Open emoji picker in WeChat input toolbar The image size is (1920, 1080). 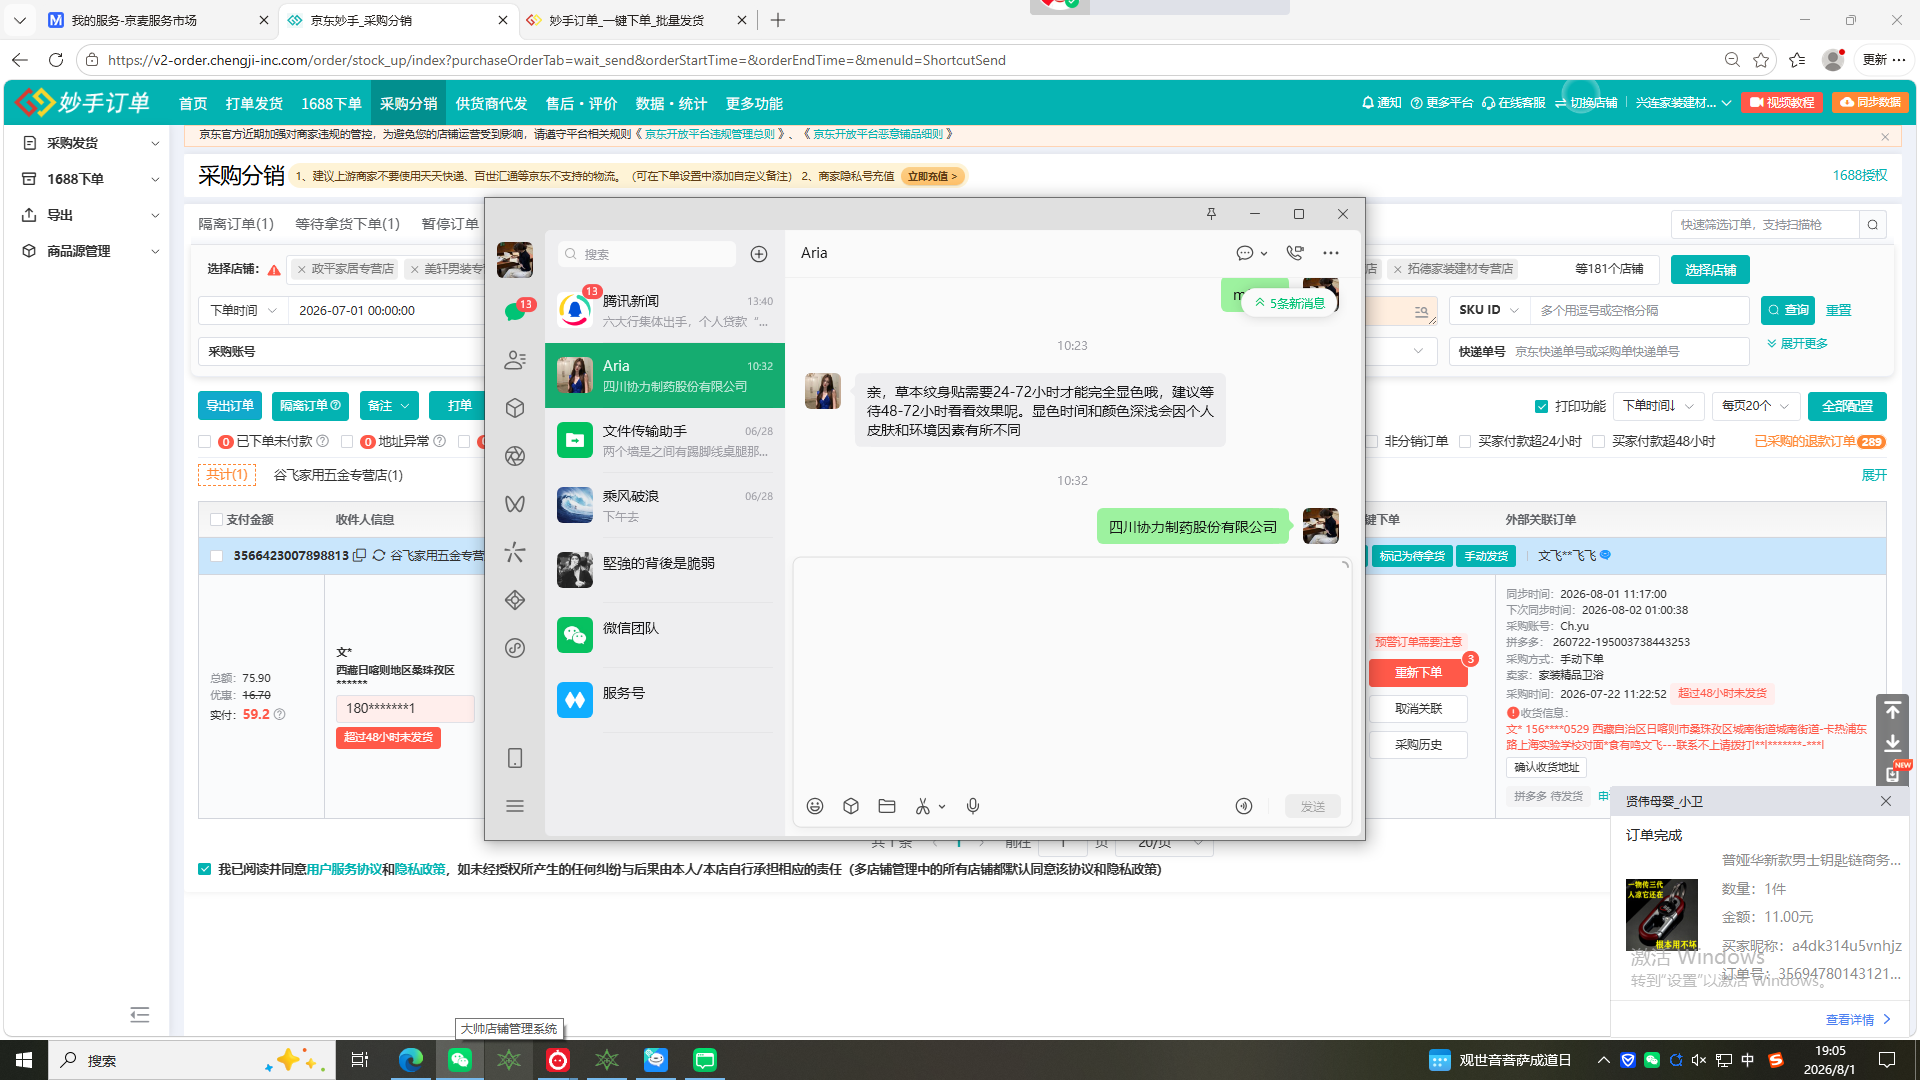point(815,806)
